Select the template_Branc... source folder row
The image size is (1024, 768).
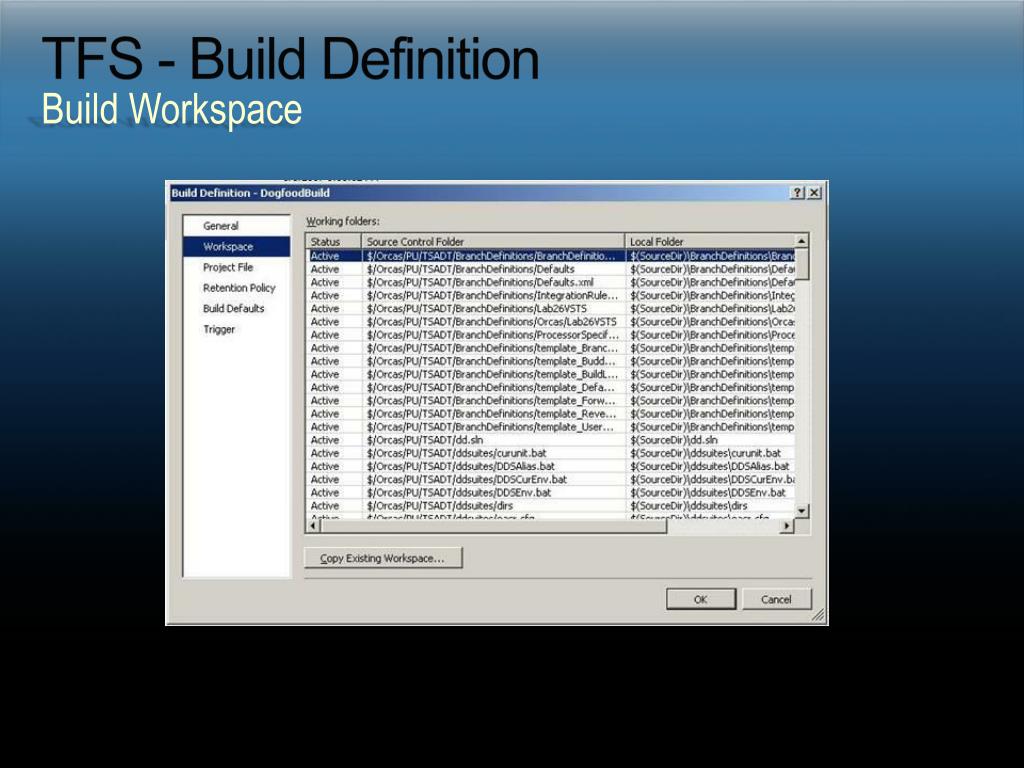tap(551, 348)
